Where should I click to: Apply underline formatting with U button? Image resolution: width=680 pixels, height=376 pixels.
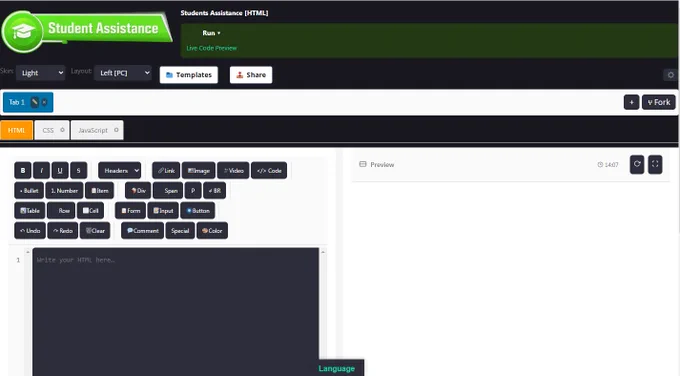[60, 170]
